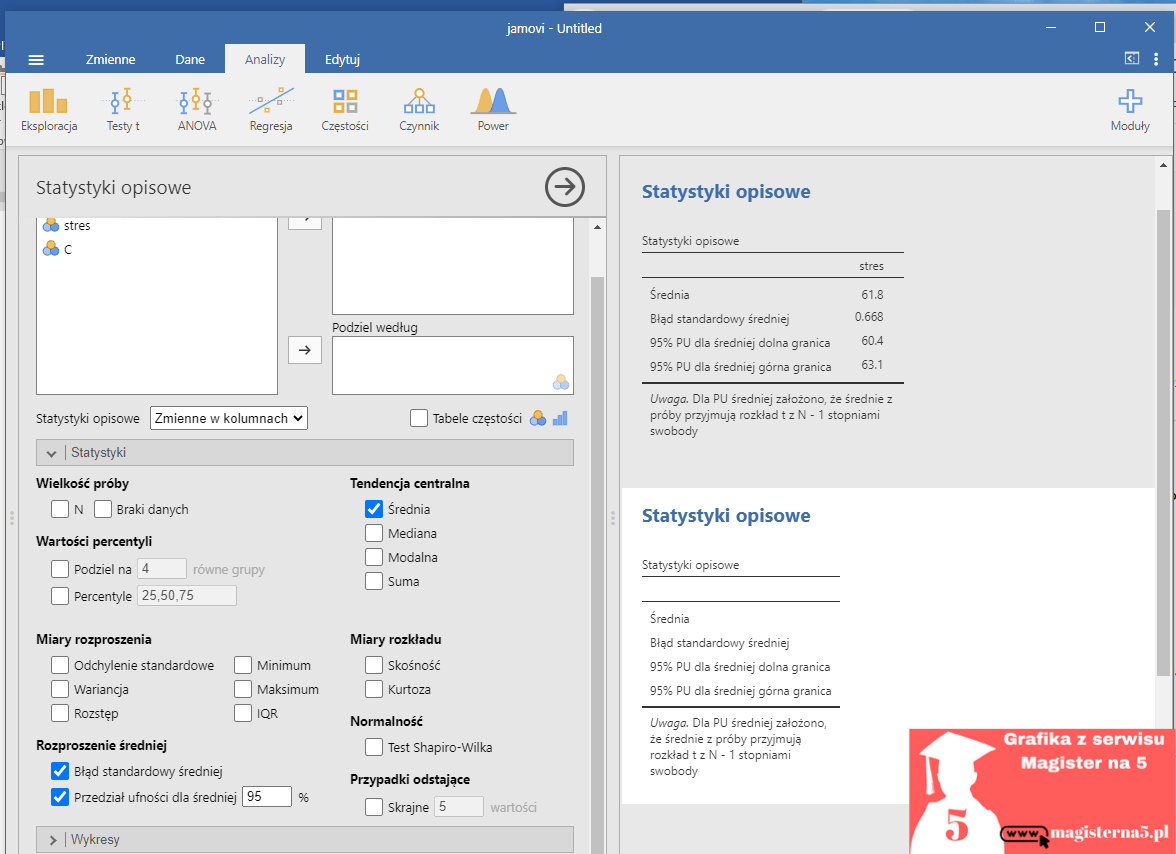Image resolution: width=1176 pixels, height=854 pixels.
Task: Switch to the Edytuj tab
Action: [342, 59]
